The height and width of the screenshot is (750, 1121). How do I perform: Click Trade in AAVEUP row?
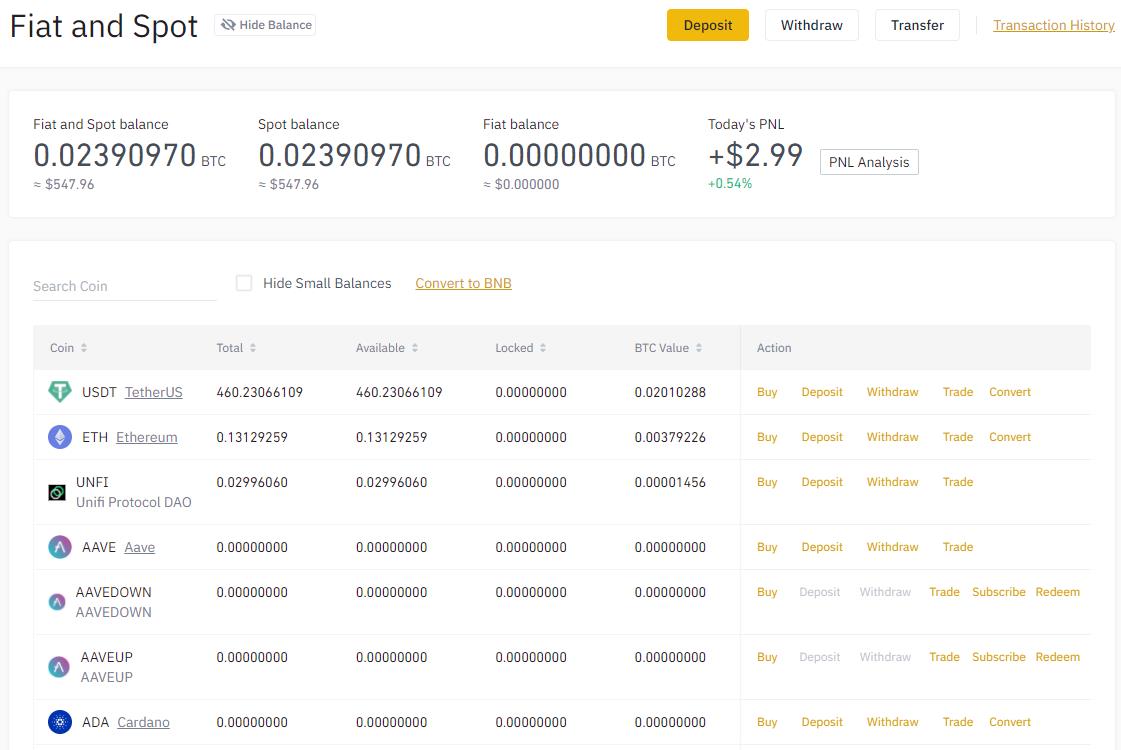click(x=944, y=657)
